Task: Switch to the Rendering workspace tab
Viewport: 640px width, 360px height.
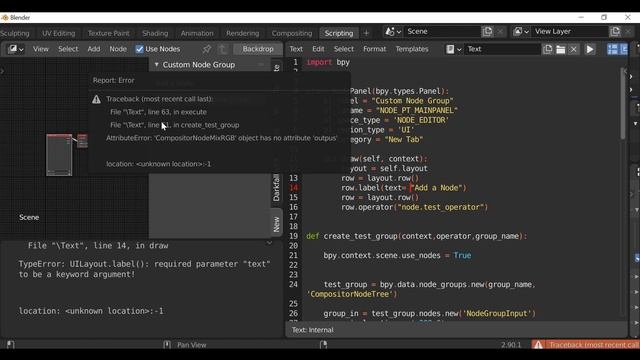Action: coord(242,33)
